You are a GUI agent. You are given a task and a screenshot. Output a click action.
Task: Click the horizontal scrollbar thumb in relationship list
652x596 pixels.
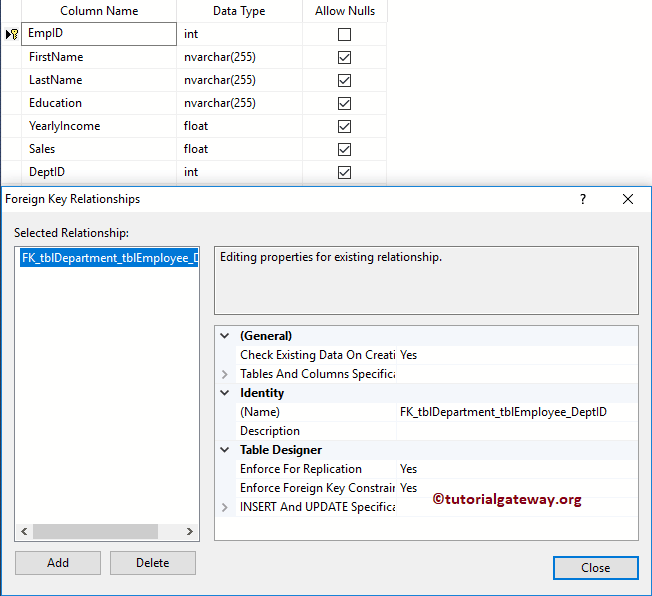95,531
